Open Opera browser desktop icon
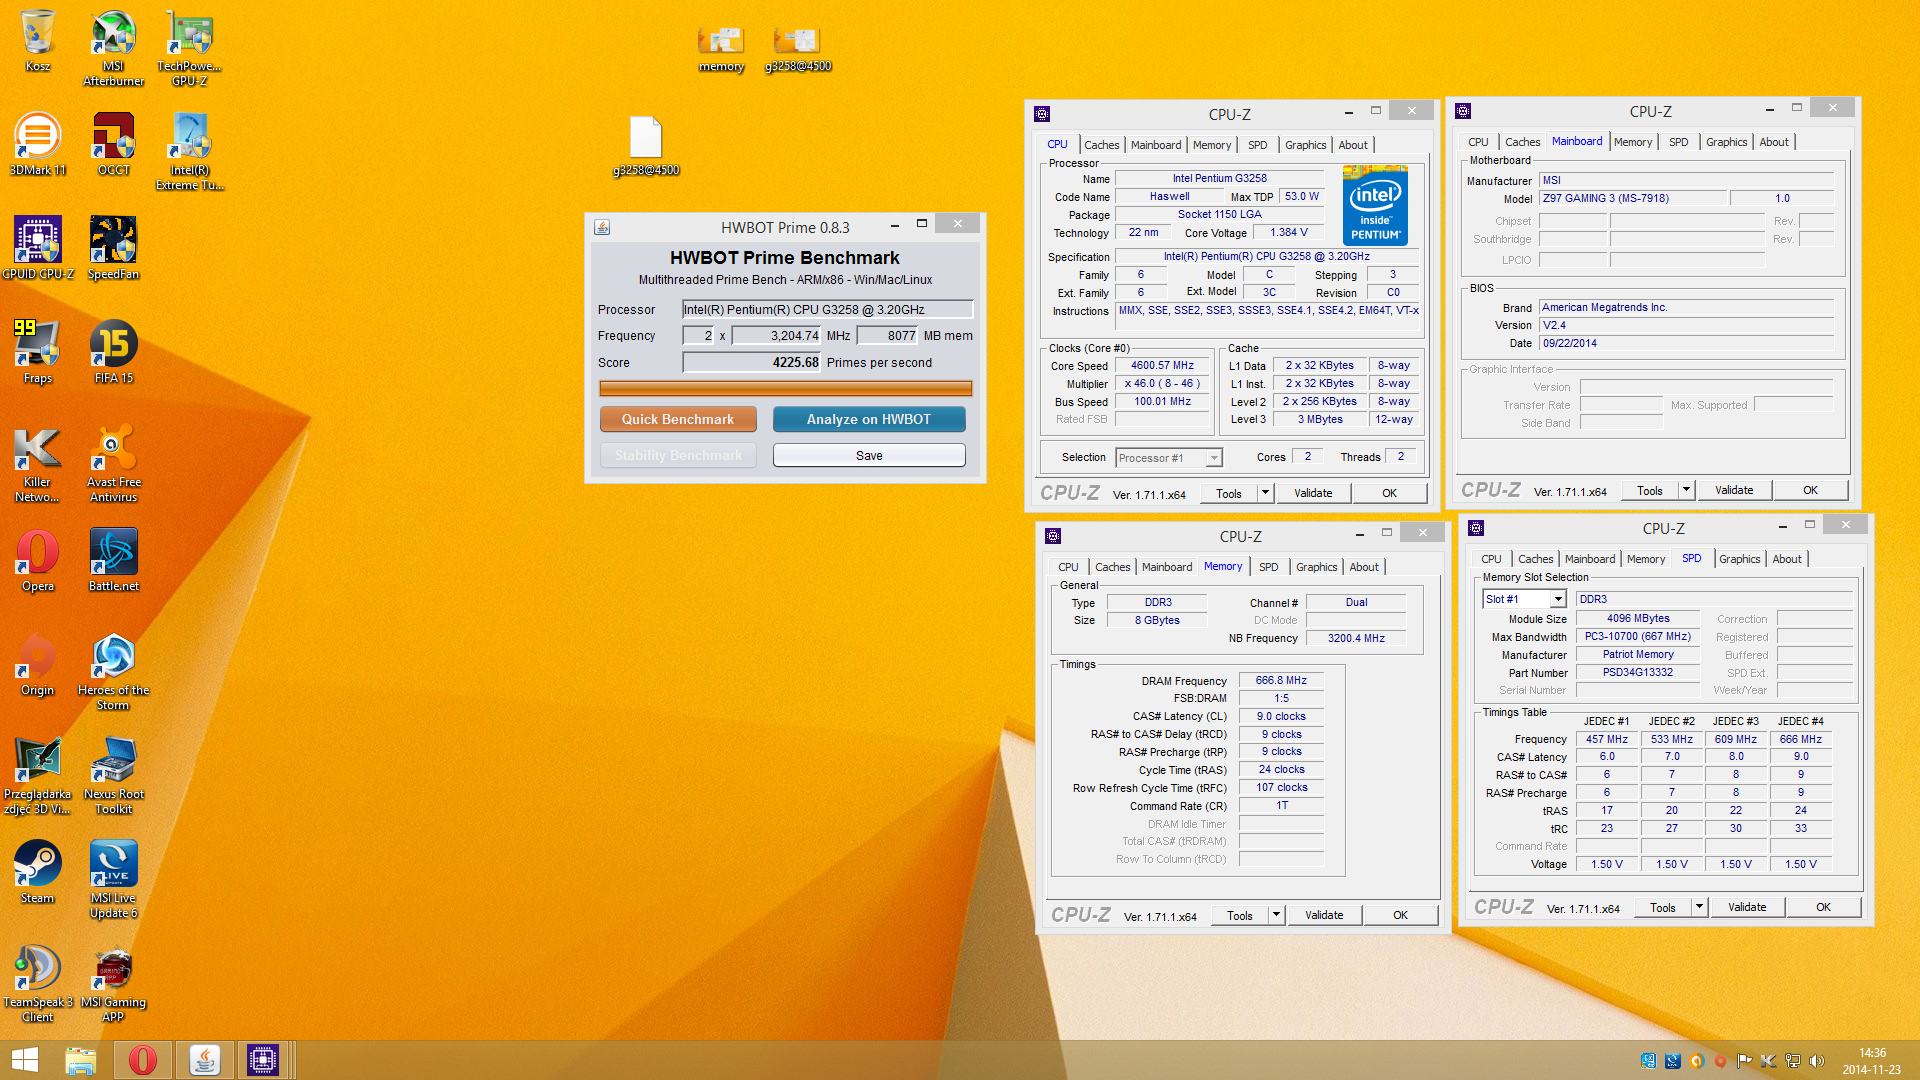Viewport: 1920px width, 1080px height. (x=38, y=561)
